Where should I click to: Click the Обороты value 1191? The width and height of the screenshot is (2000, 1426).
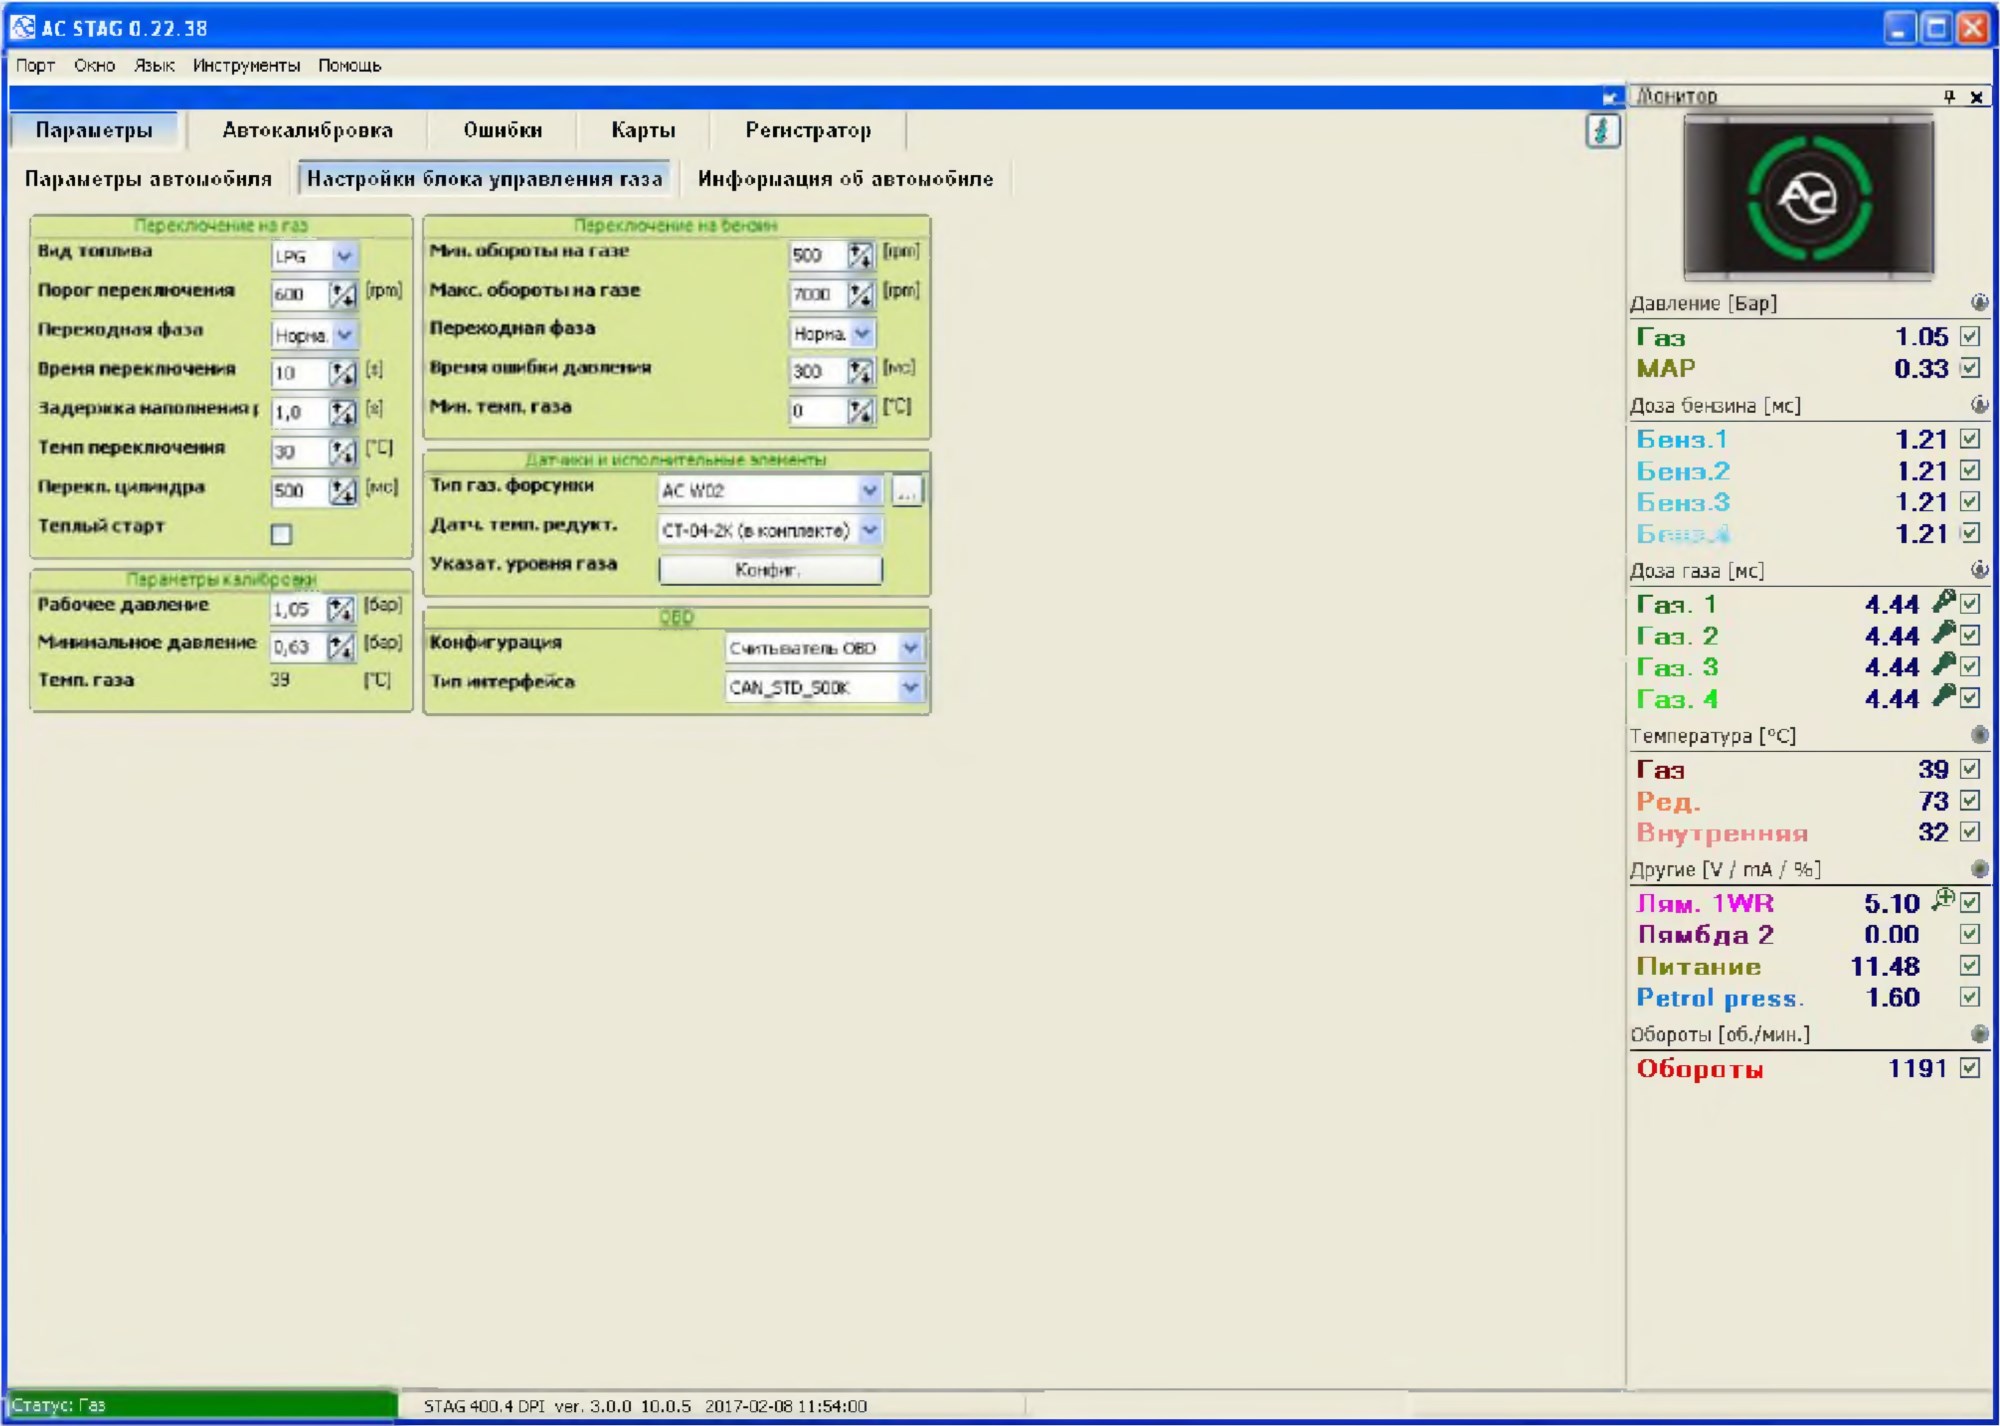pyautogui.click(x=1917, y=1068)
